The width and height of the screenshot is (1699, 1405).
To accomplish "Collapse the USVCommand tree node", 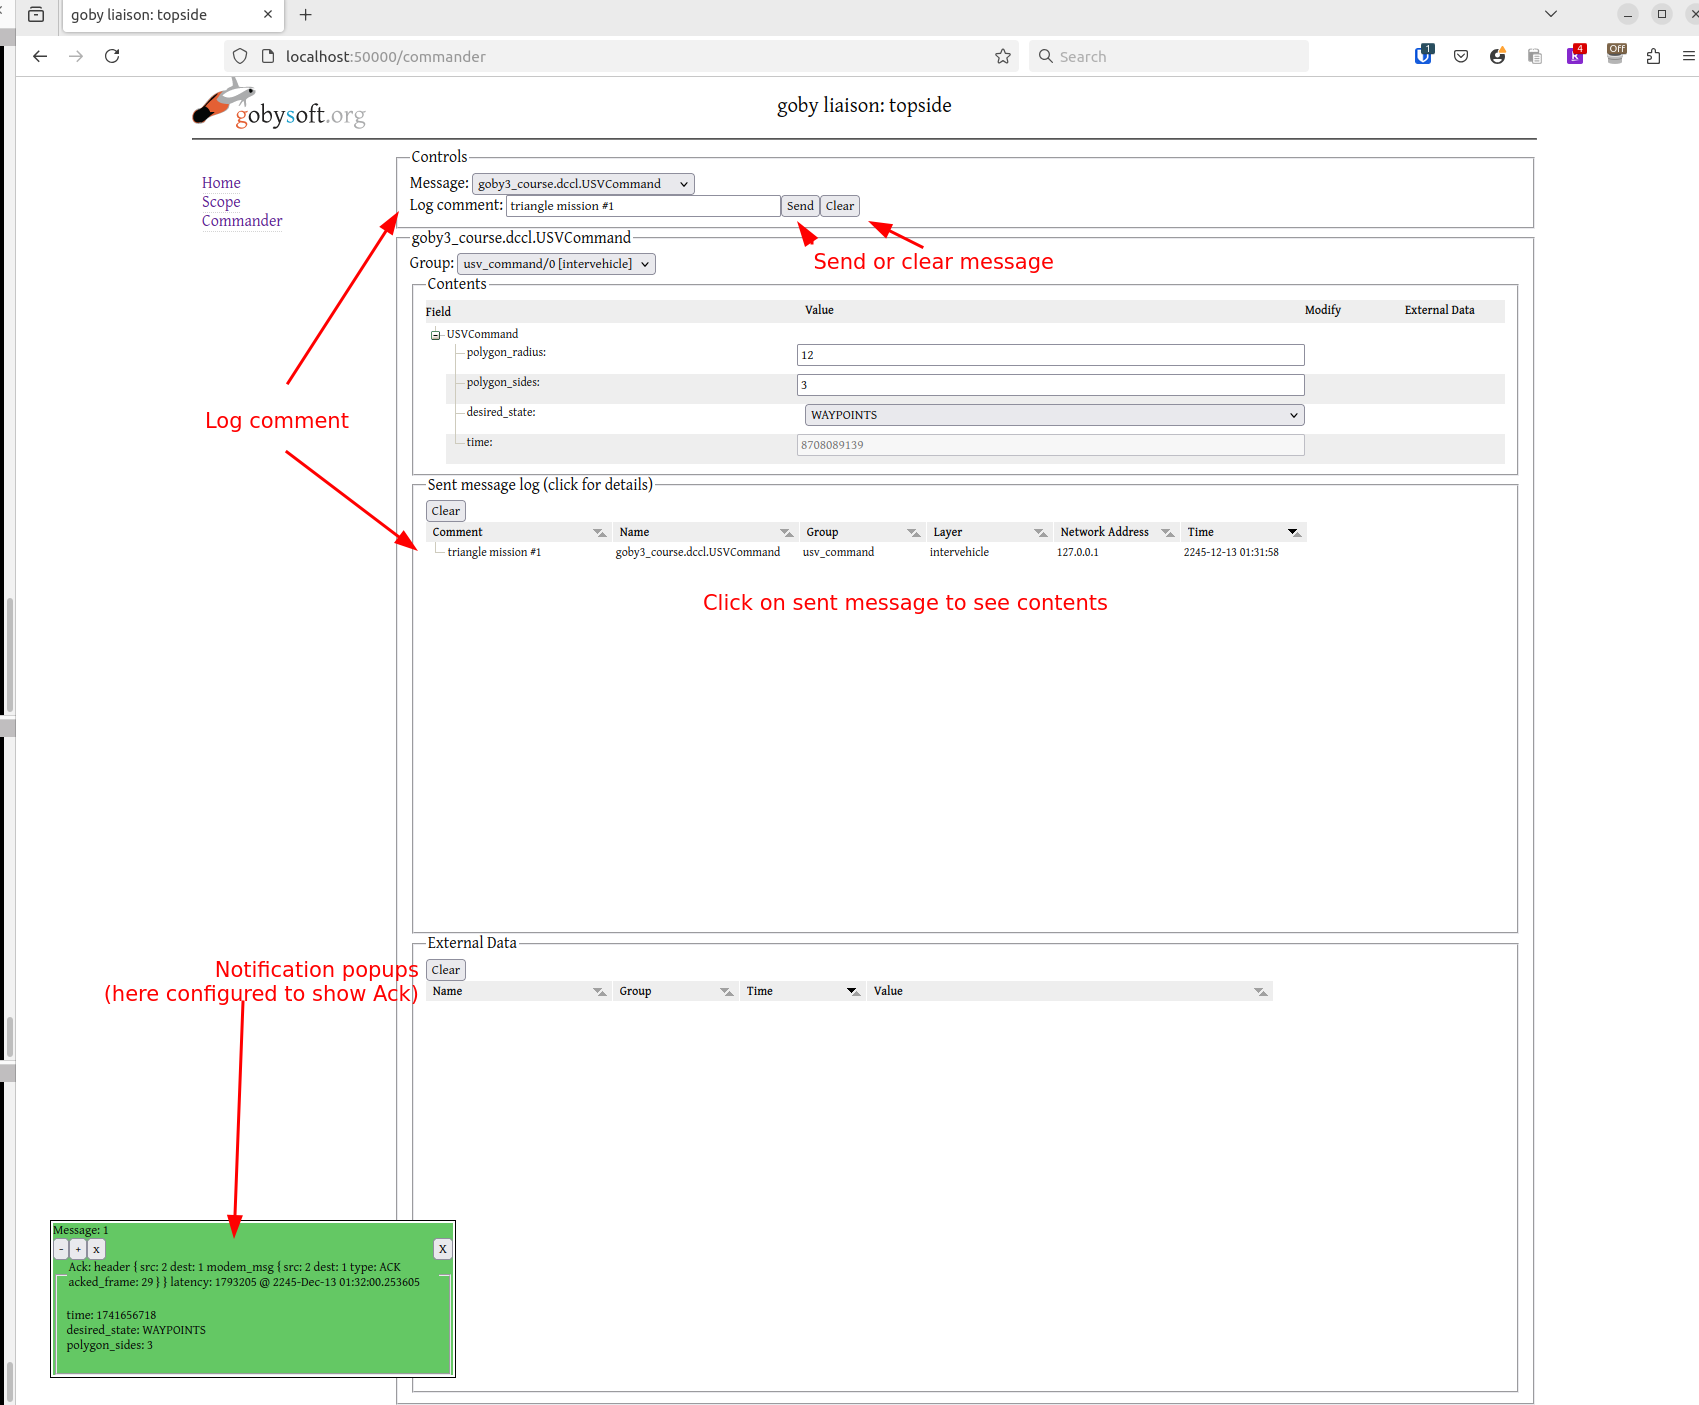I will [436, 335].
